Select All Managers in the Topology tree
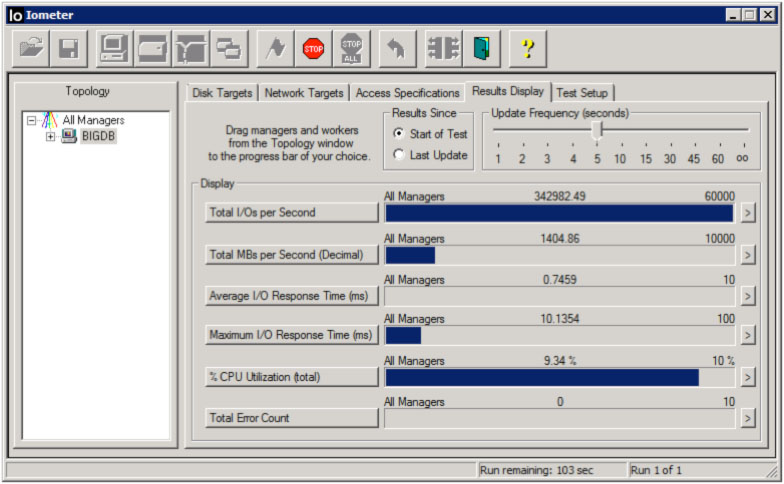 [94, 120]
